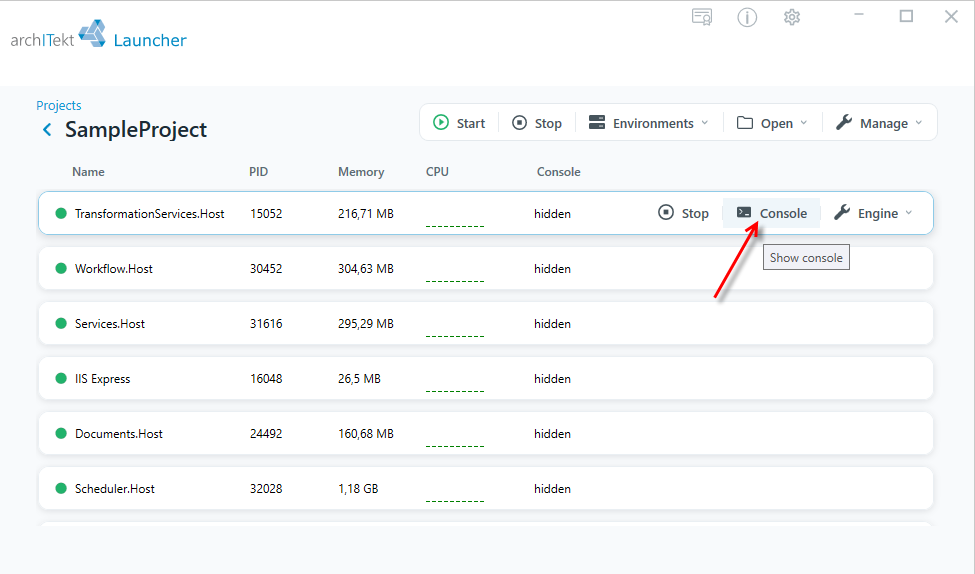Select the TransformationServices.Host row name
The height and width of the screenshot is (574, 975).
(x=149, y=214)
